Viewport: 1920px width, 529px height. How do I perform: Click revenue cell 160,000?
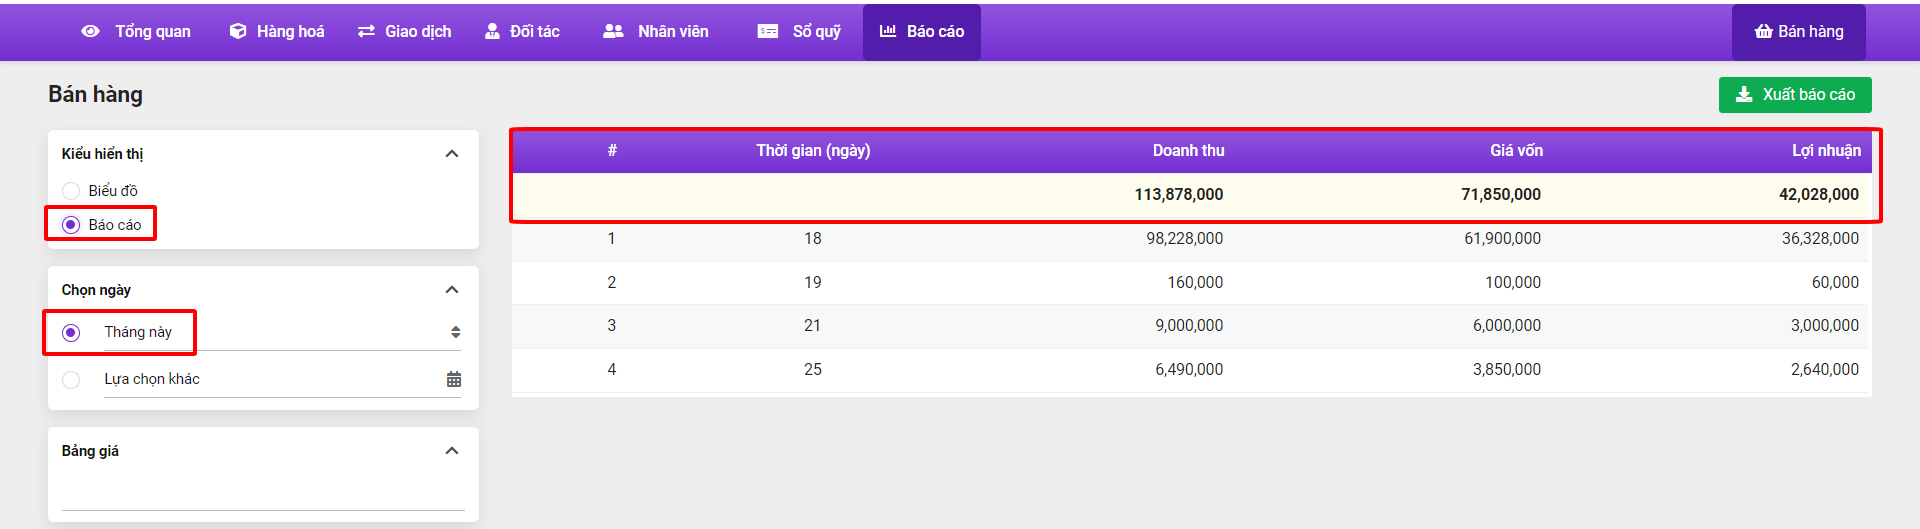[x=1195, y=282]
